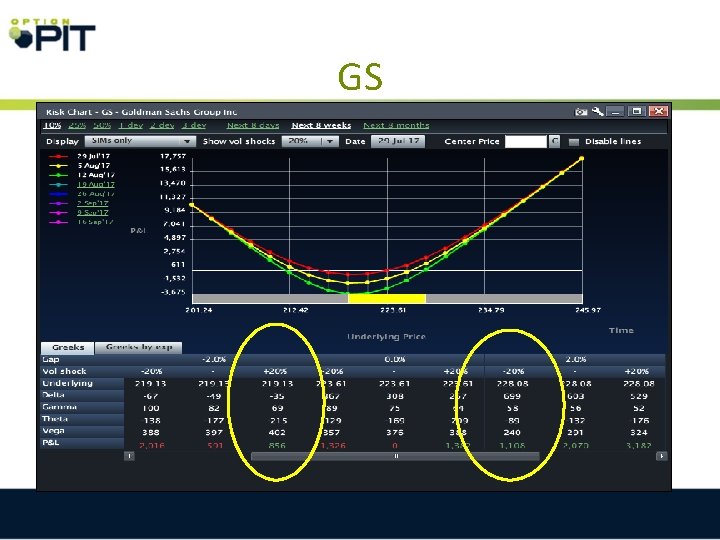
Task: Enable the Disable lines checkbox
Action: 574,142
